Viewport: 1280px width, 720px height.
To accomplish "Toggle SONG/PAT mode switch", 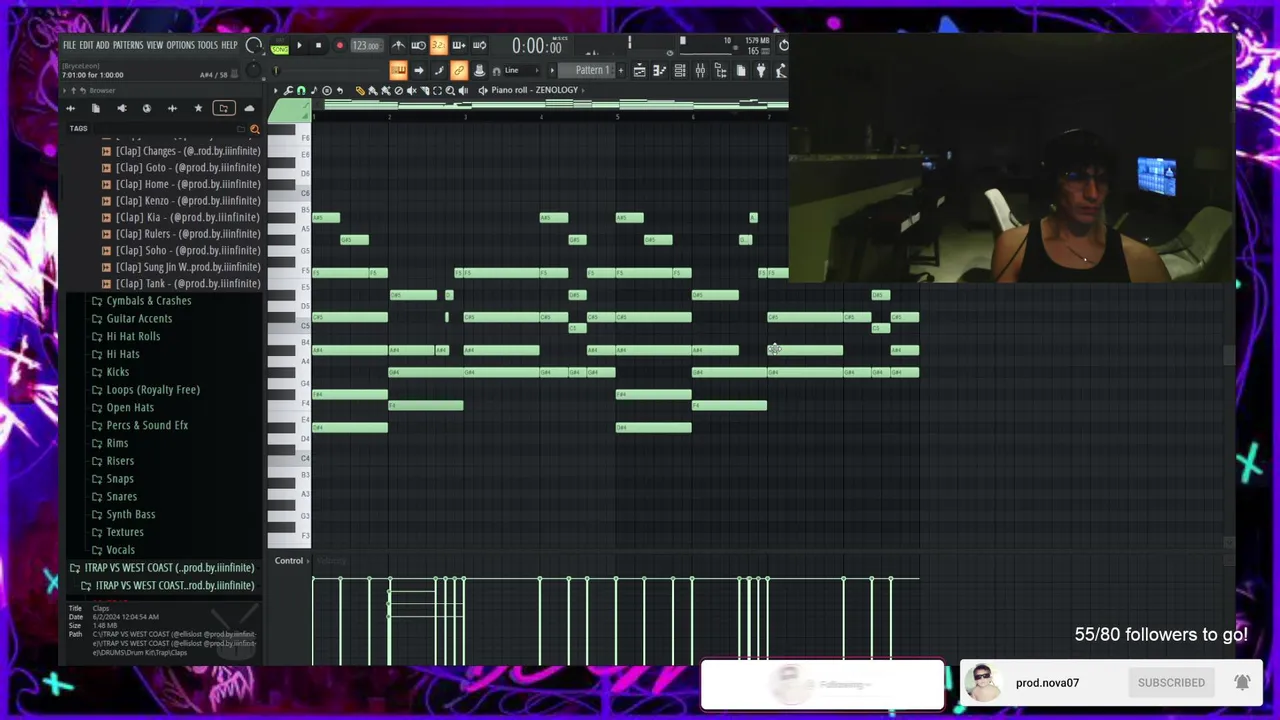I will 280,46.
